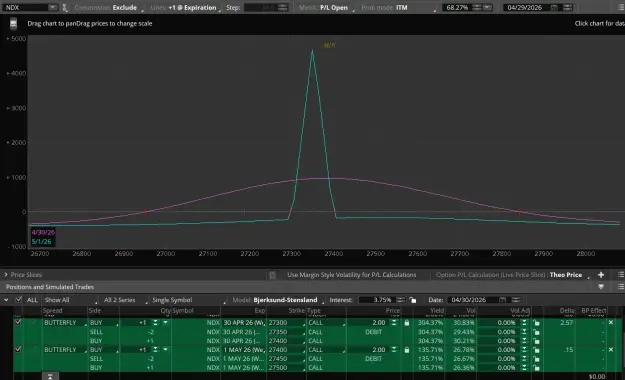Image resolution: width=625 pixels, height=380 pixels.
Task: Toggle Vol Adj lock on 27300 CALL row
Action: click(x=537, y=323)
